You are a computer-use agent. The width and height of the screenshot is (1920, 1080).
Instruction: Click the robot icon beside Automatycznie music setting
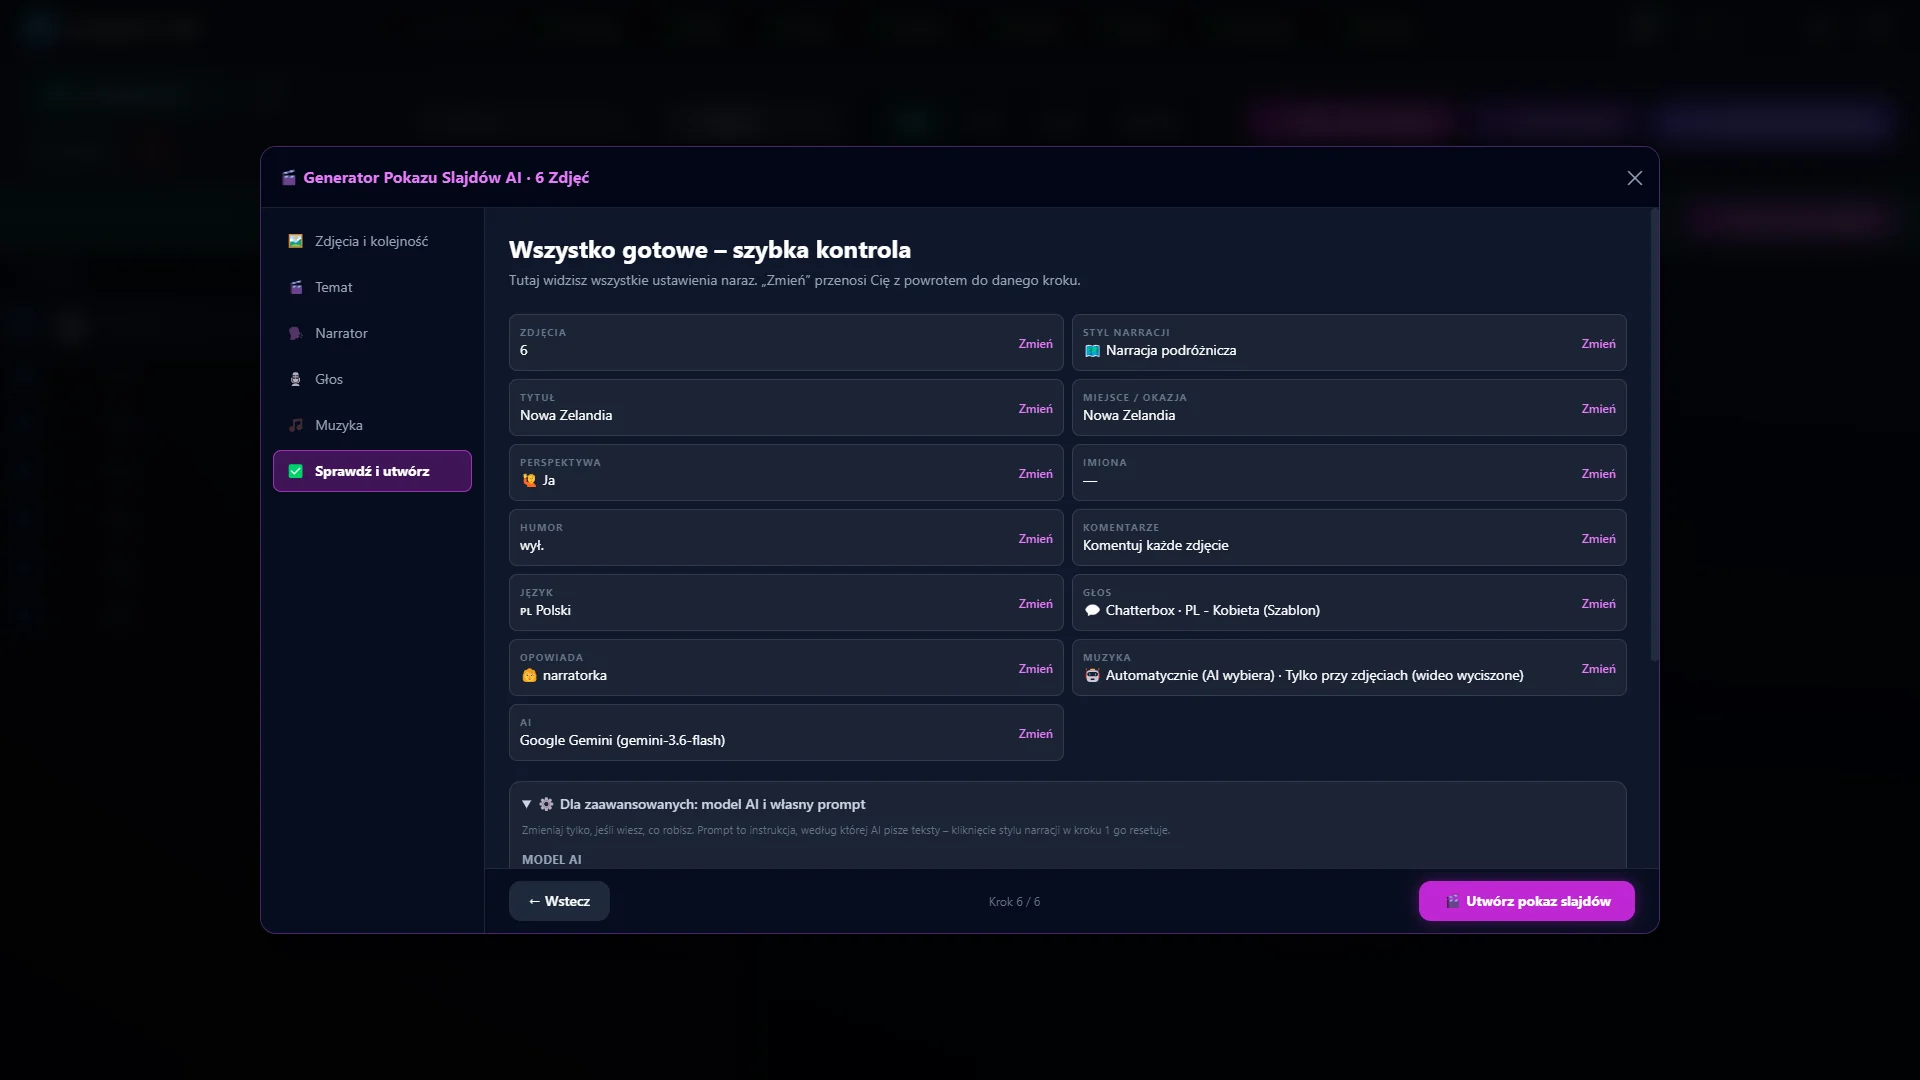coord(1092,676)
